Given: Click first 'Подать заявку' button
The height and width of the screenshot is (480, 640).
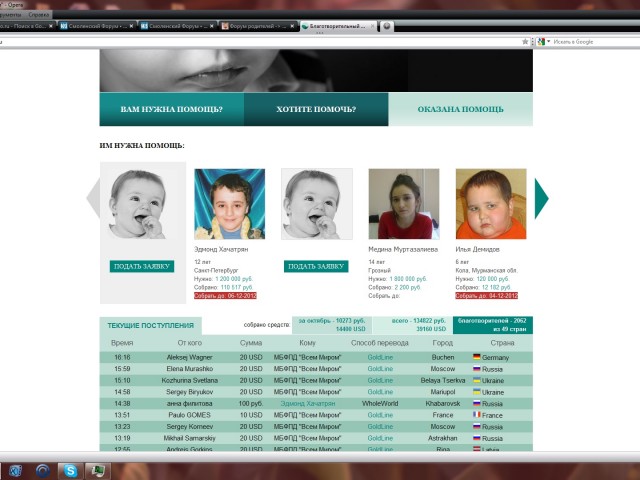Looking at the screenshot, I should point(142,266).
